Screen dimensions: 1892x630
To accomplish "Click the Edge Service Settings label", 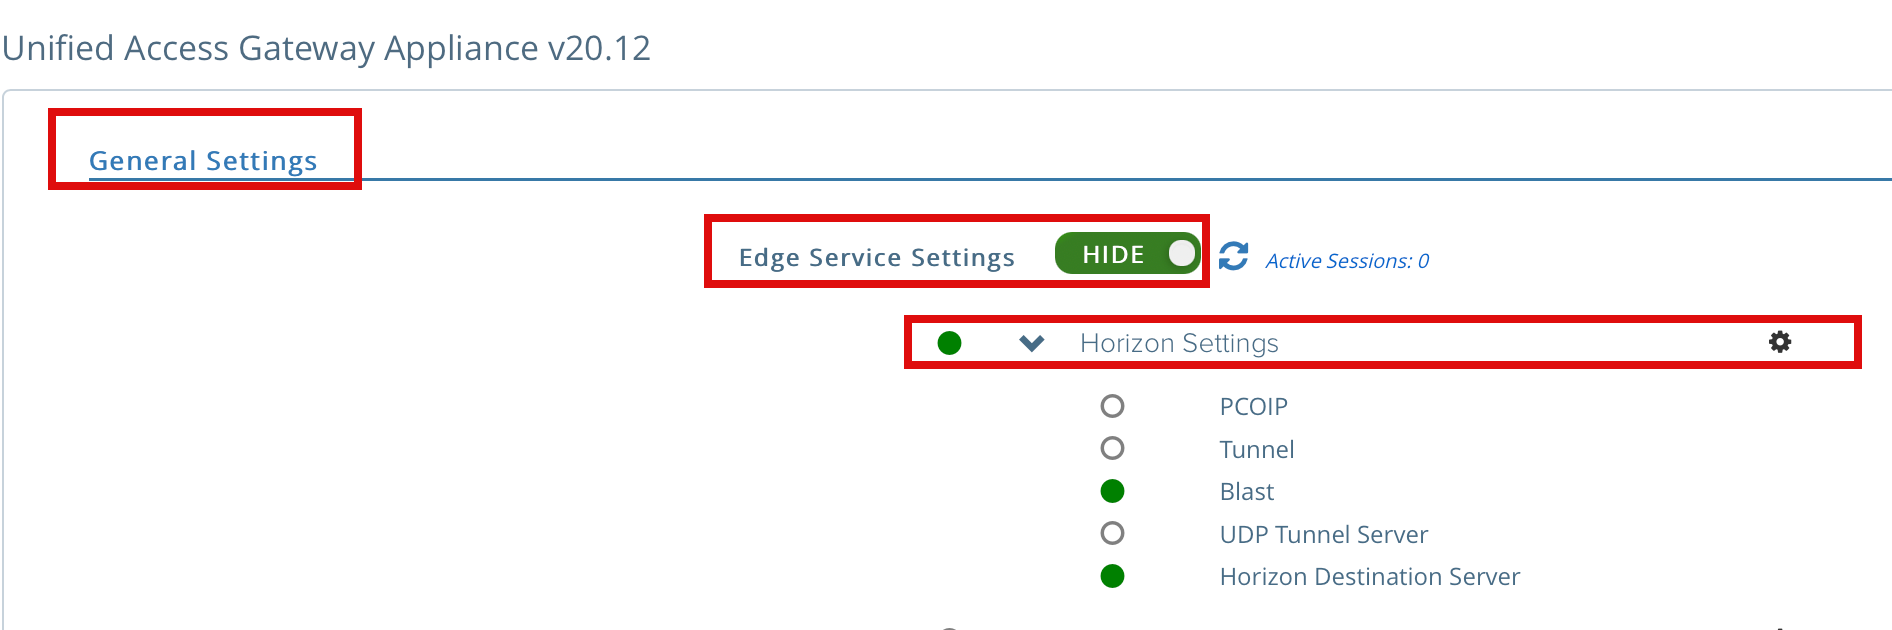I will (876, 258).
